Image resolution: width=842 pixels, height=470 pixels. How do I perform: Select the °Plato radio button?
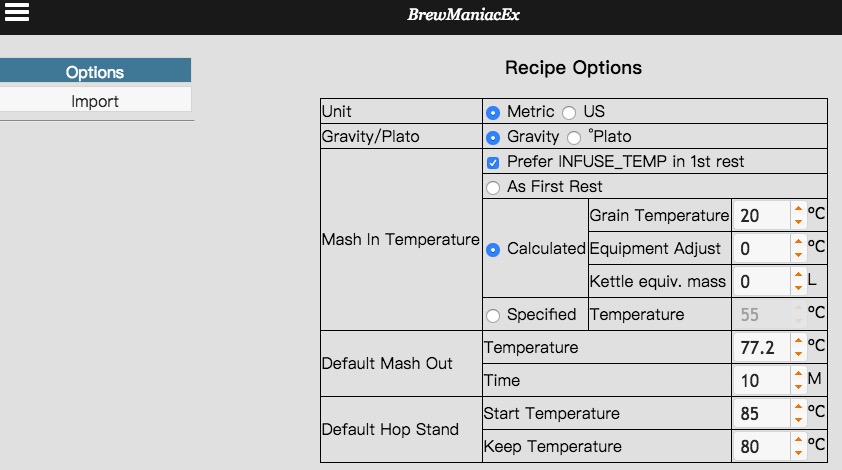tap(574, 138)
